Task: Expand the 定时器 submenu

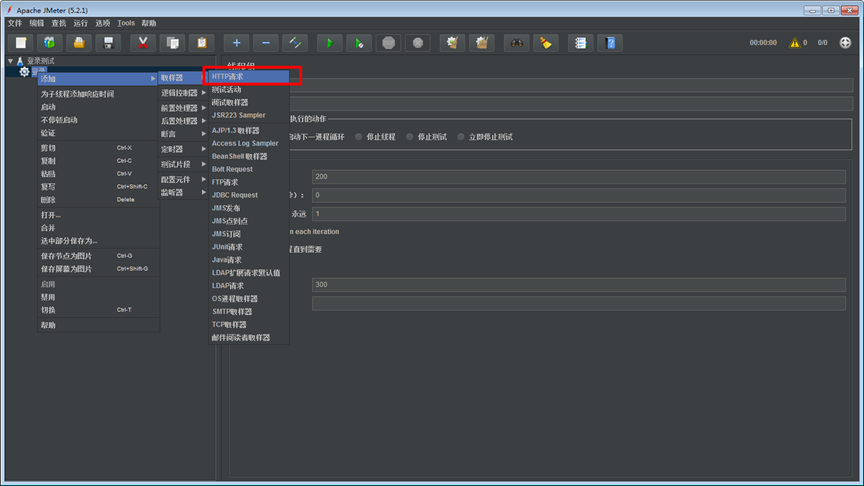Action: point(183,149)
